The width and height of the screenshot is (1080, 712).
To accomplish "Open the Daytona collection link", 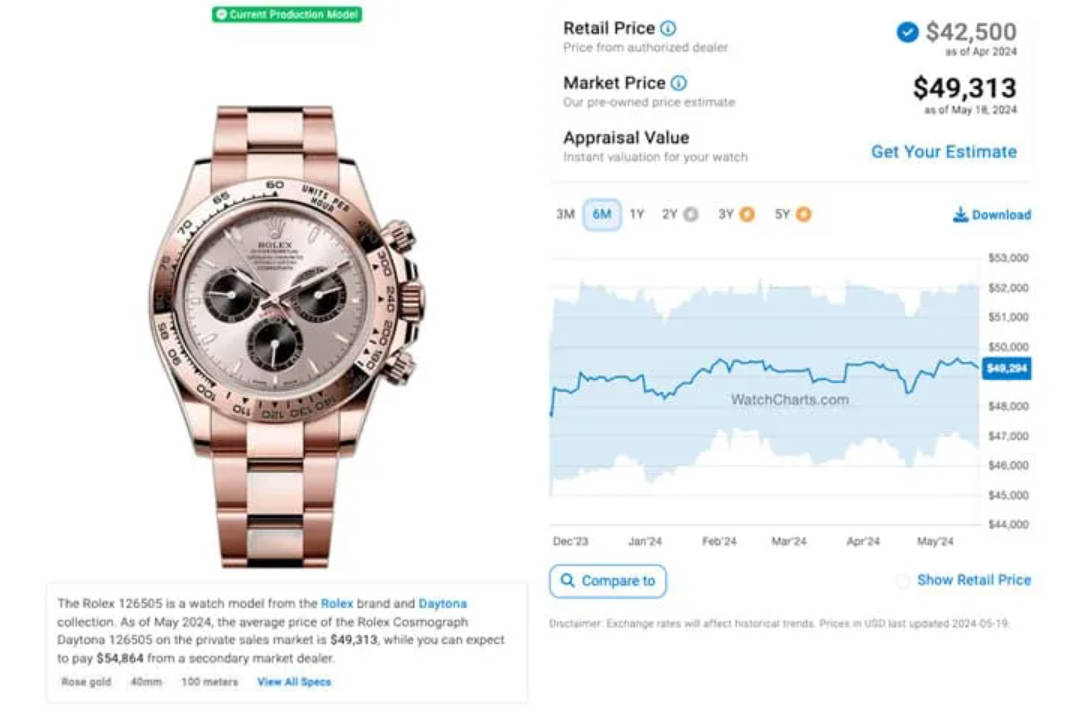I will pos(442,603).
